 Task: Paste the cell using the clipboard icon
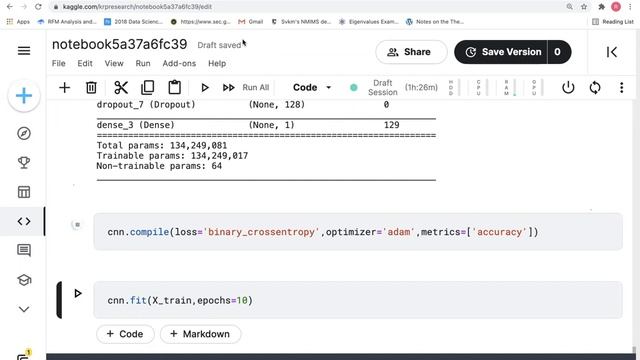coord(174,87)
